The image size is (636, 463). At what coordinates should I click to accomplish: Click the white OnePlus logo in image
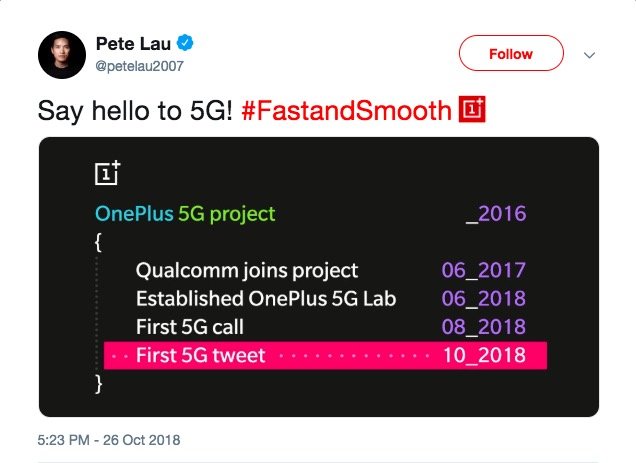107,173
